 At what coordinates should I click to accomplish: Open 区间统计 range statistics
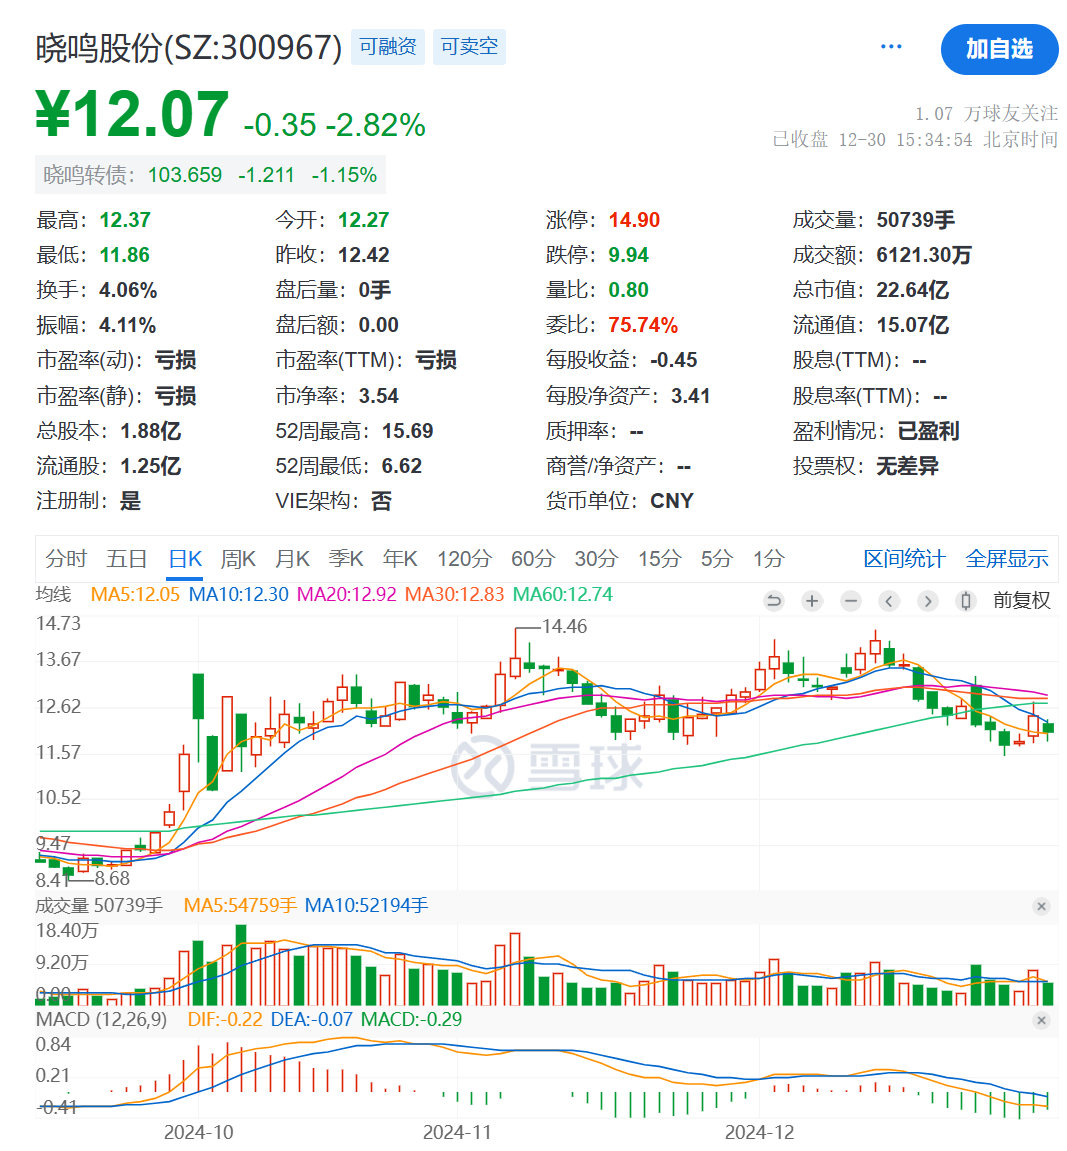904,559
